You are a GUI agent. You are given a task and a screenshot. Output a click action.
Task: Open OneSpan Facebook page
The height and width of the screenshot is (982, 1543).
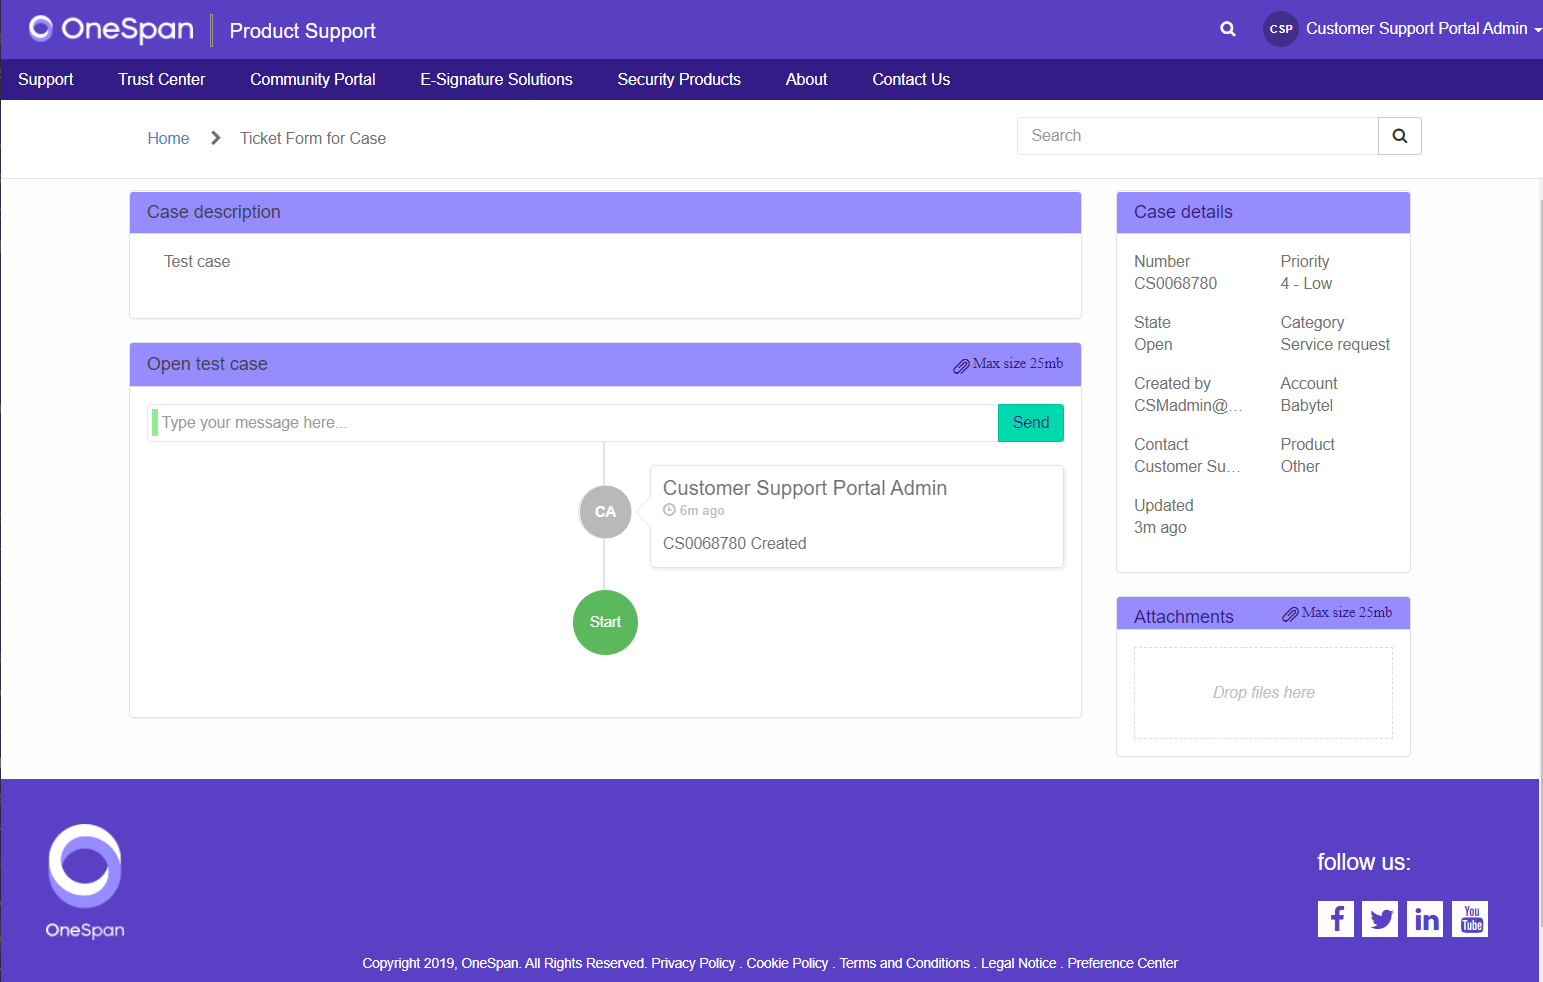(1335, 918)
